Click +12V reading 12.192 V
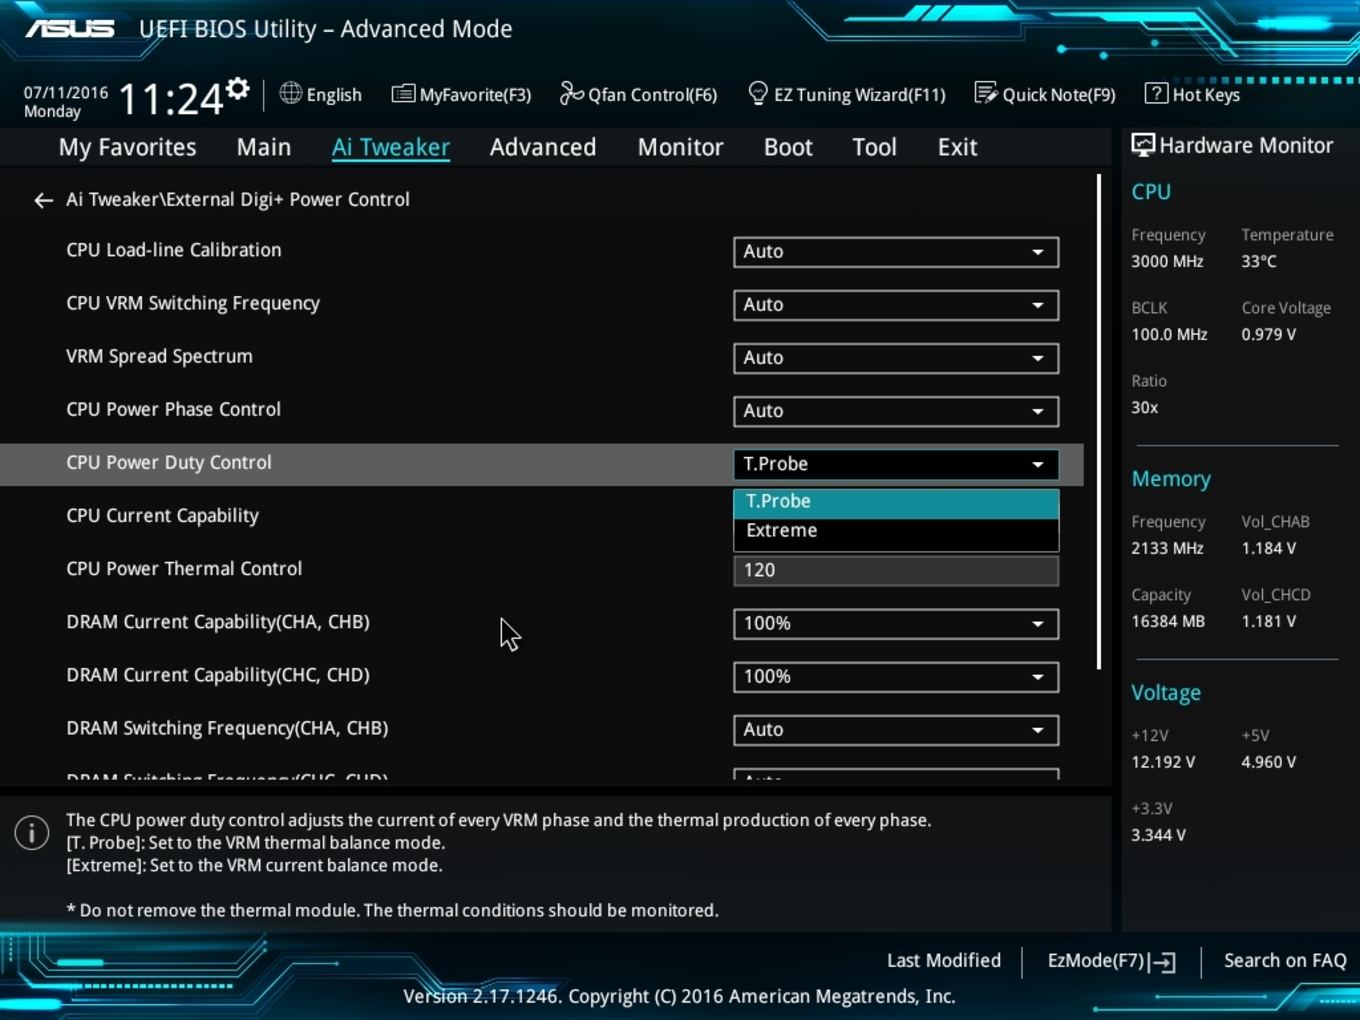Image resolution: width=1360 pixels, height=1020 pixels. [x=1163, y=762]
